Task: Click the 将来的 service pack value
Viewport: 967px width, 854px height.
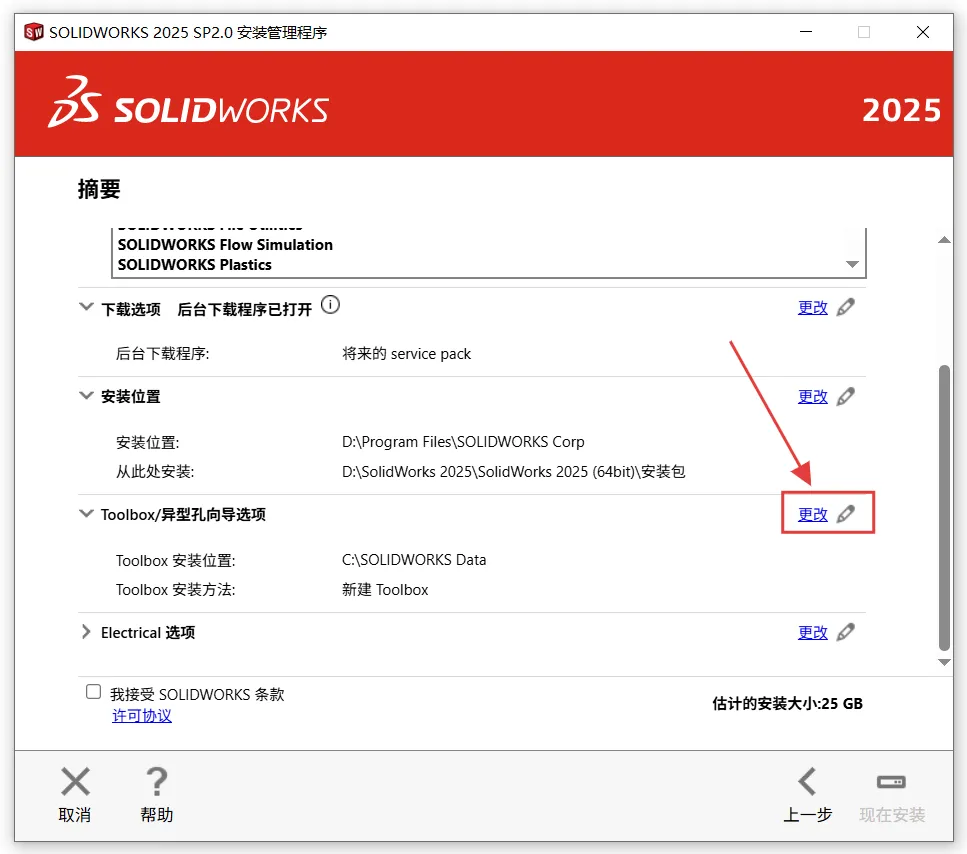Action: point(406,354)
